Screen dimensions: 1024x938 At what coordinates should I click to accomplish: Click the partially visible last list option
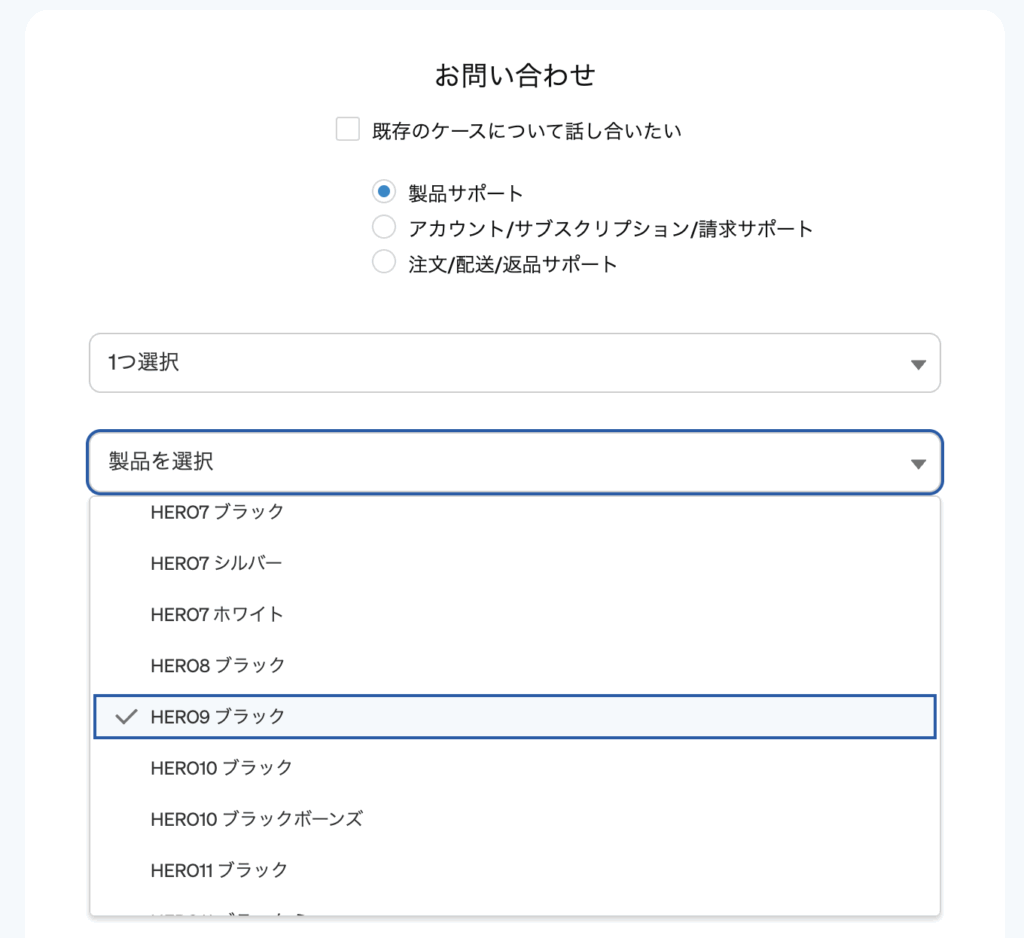click(x=515, y=911)
